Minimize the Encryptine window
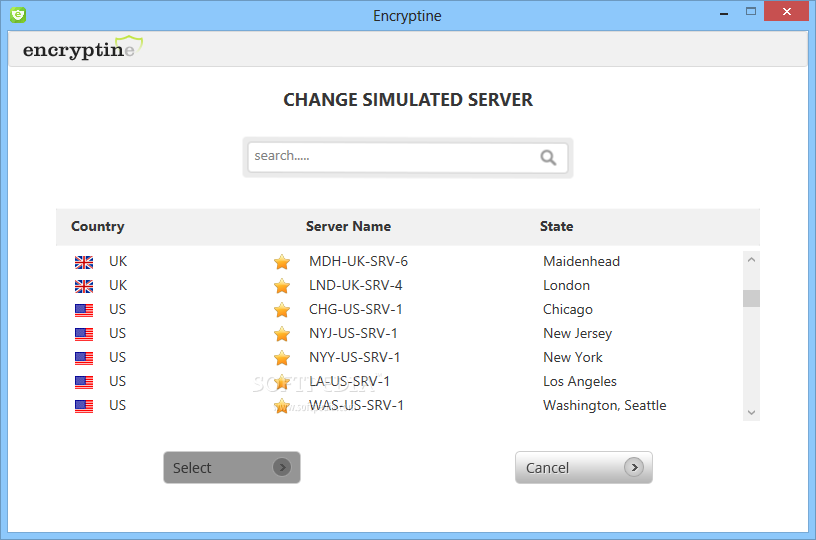The width and height of the screenshot is (816, 540). pyautogui.click(x=723, y=12)
